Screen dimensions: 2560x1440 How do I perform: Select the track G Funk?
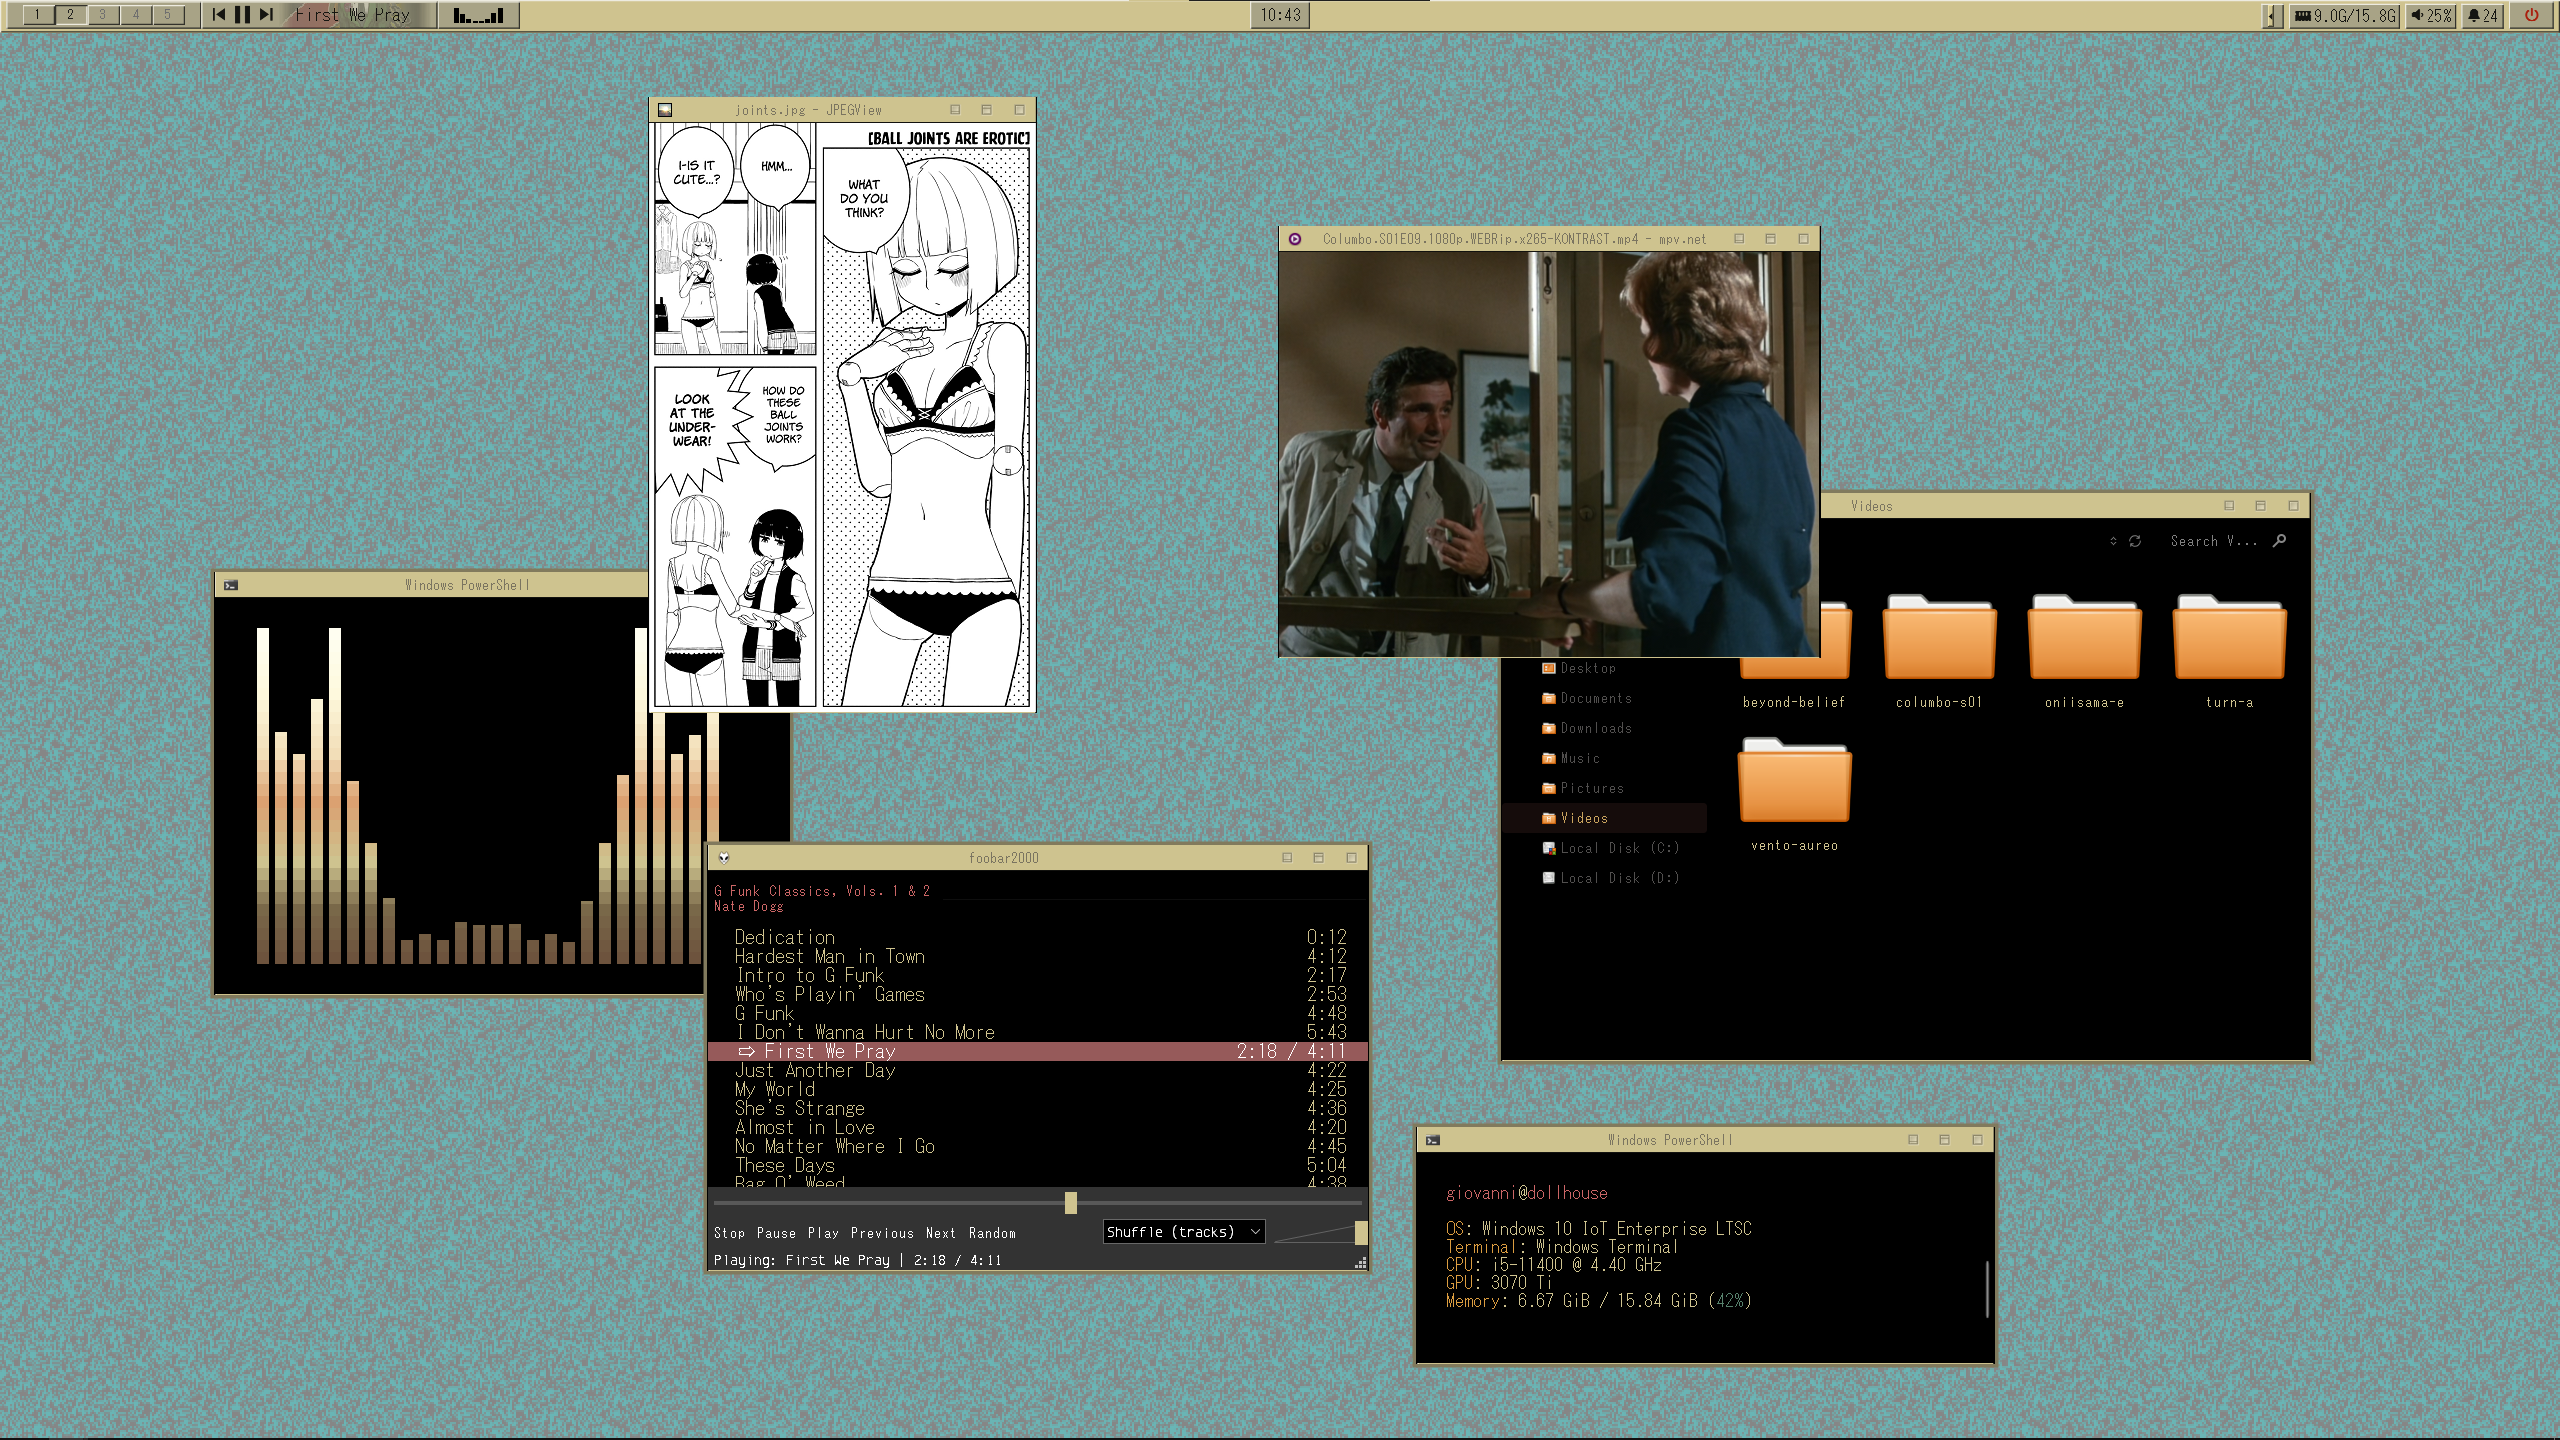tap(1038, 1013)
